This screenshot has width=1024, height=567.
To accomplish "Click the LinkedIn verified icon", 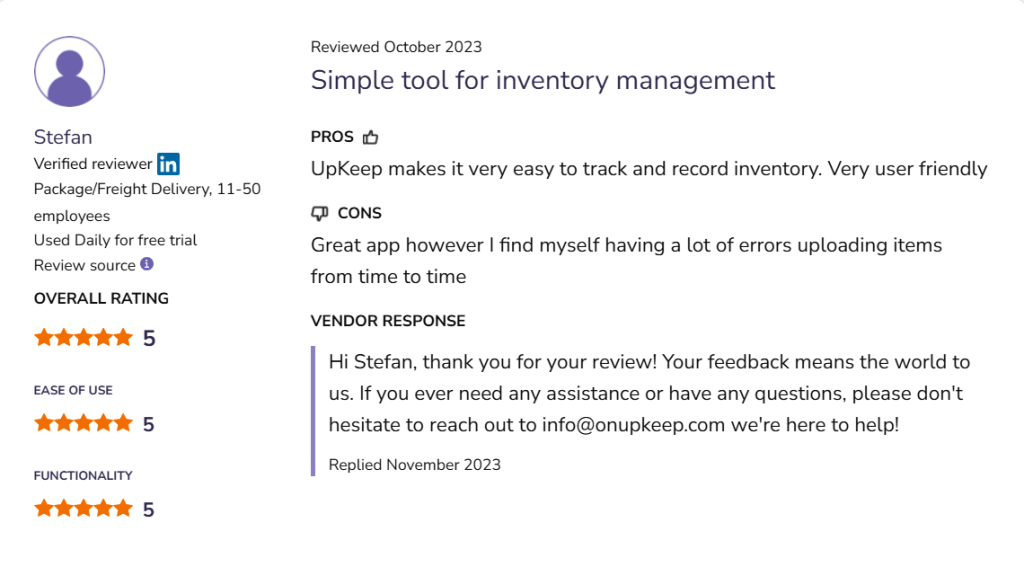I will tap(168, 163).
